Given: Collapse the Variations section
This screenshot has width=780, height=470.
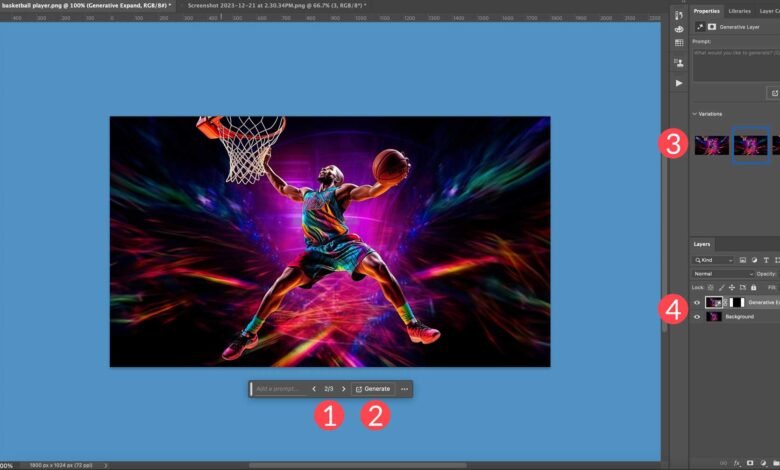Looking at the screenshot, I should tap(694, 114).
